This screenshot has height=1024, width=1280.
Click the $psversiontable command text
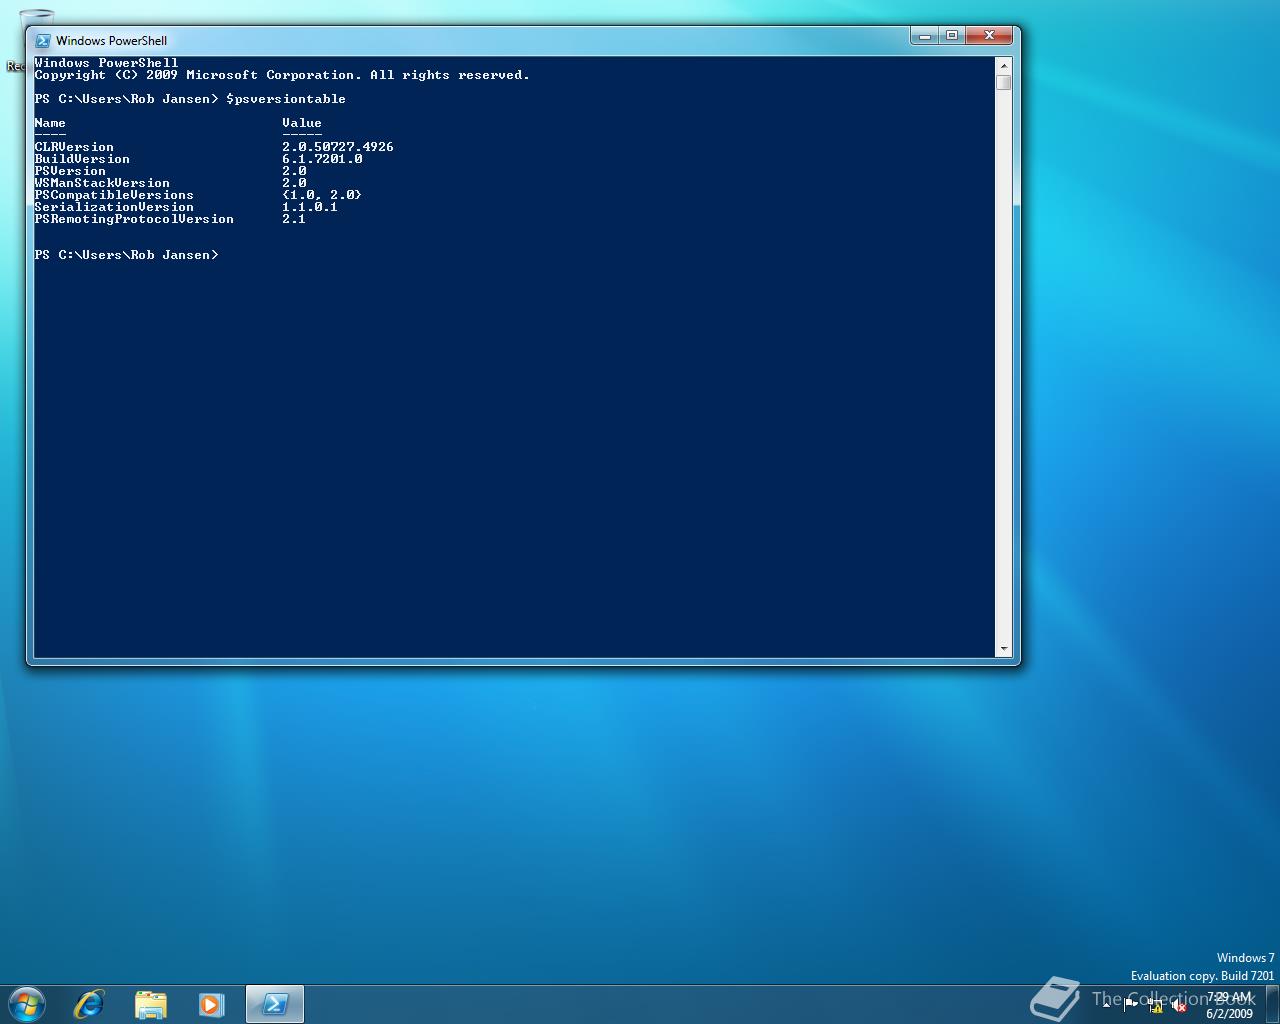tap(286, 99)
